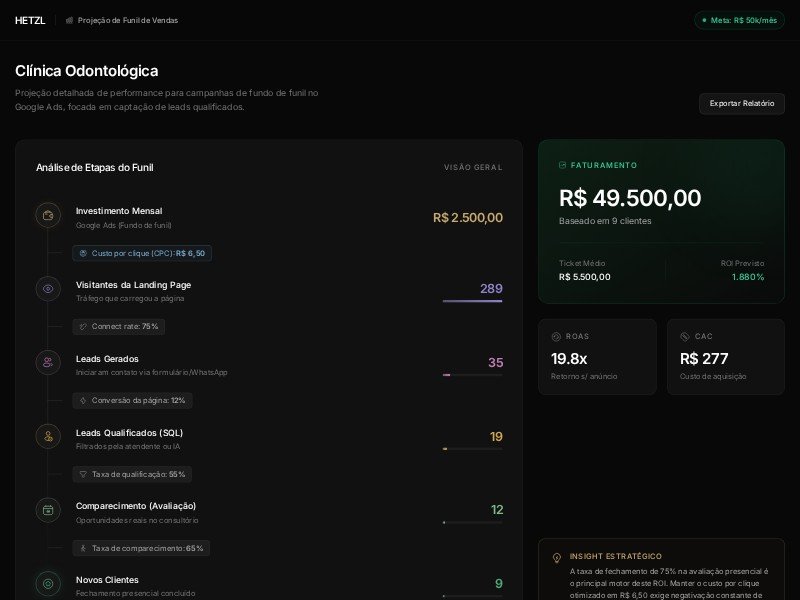Image resolution: width=800 pixels, height=600 pixels.
Task: Click the Connect rate 75% chip
Action: pos(118,326)
